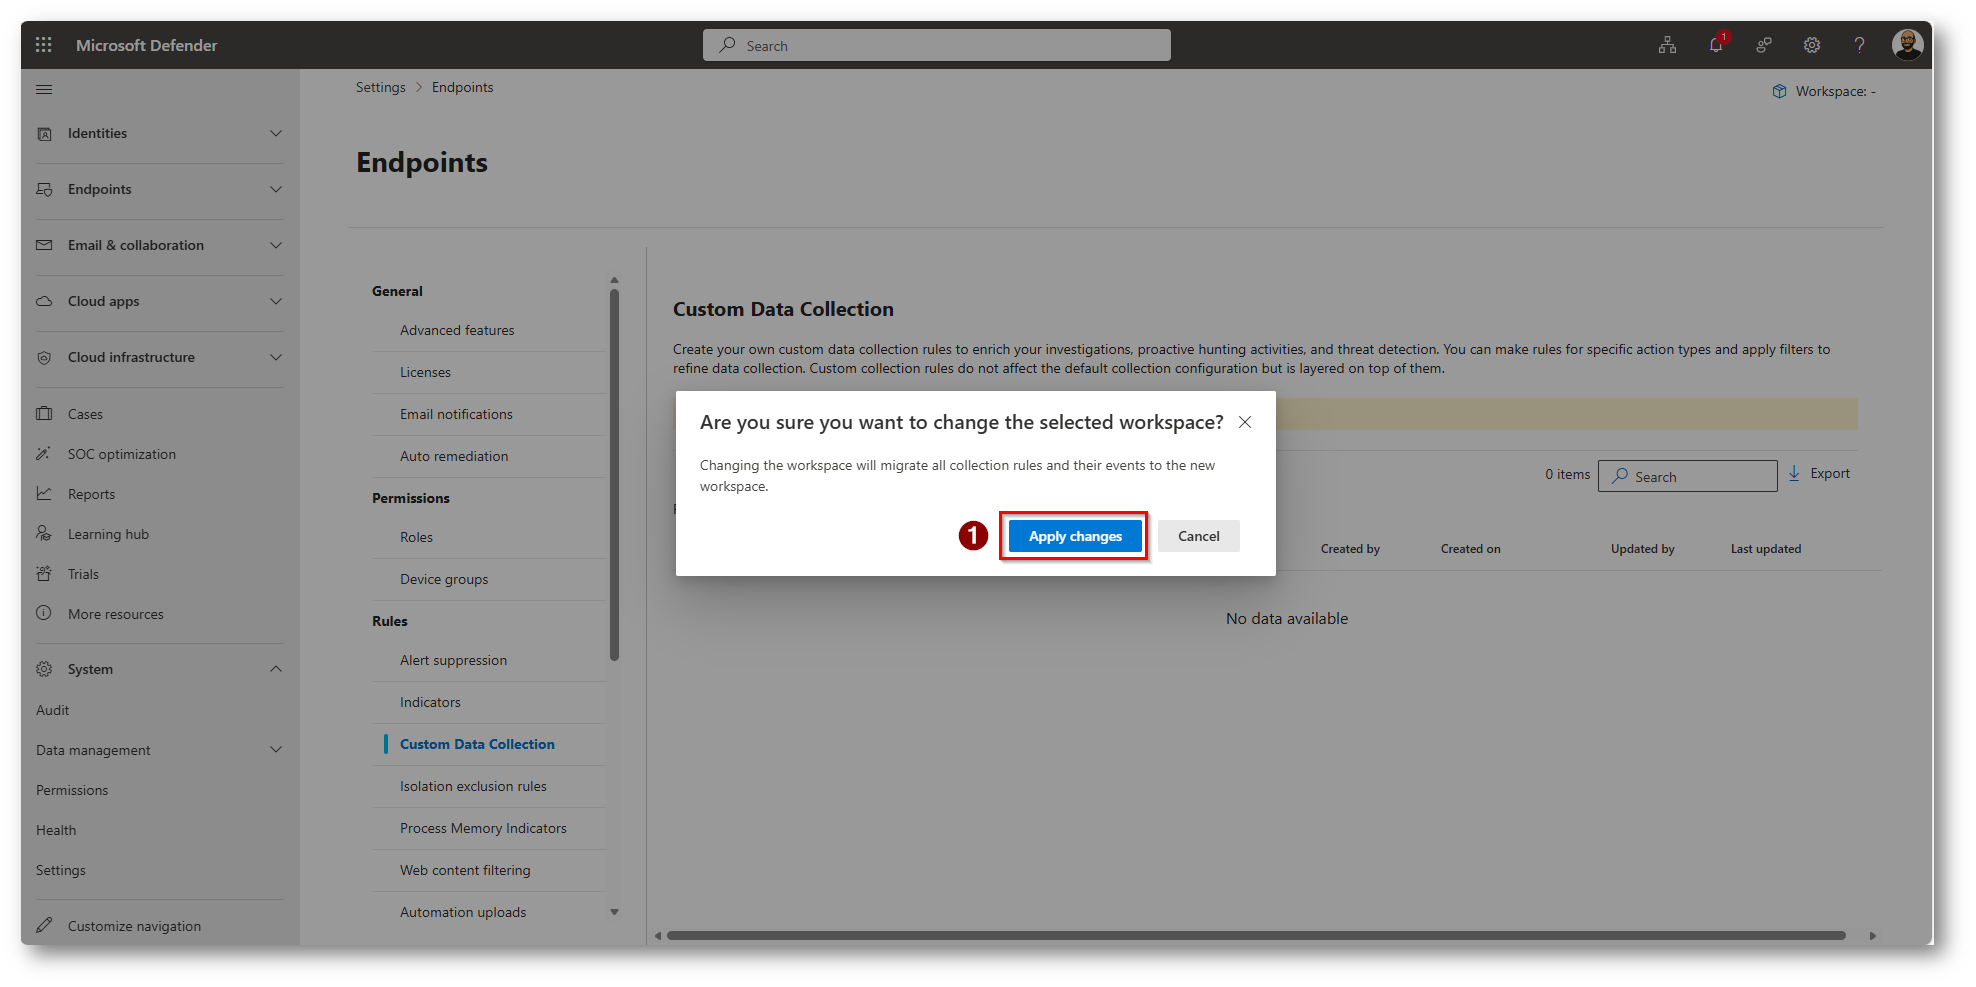
Task: Open the app launcher waffle icon
Action: (x=44, y=45)
